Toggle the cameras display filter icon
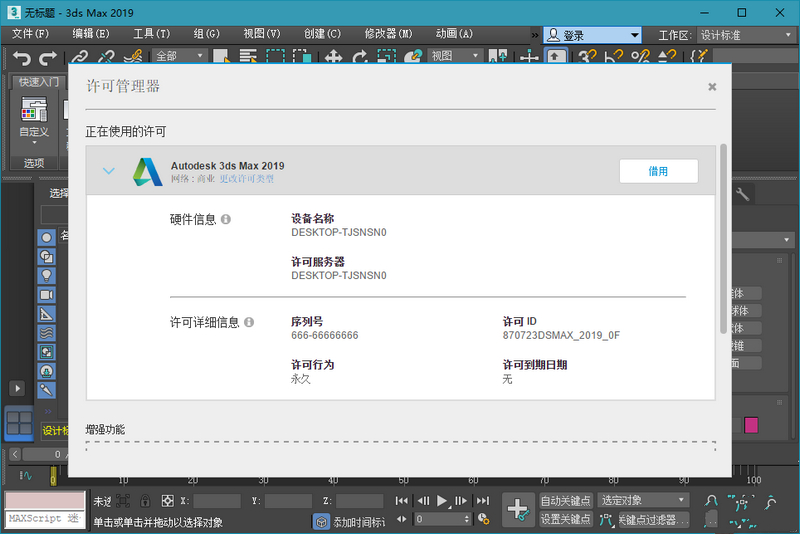Viewport: 800px width, 534px height. [x=47, y=295]
